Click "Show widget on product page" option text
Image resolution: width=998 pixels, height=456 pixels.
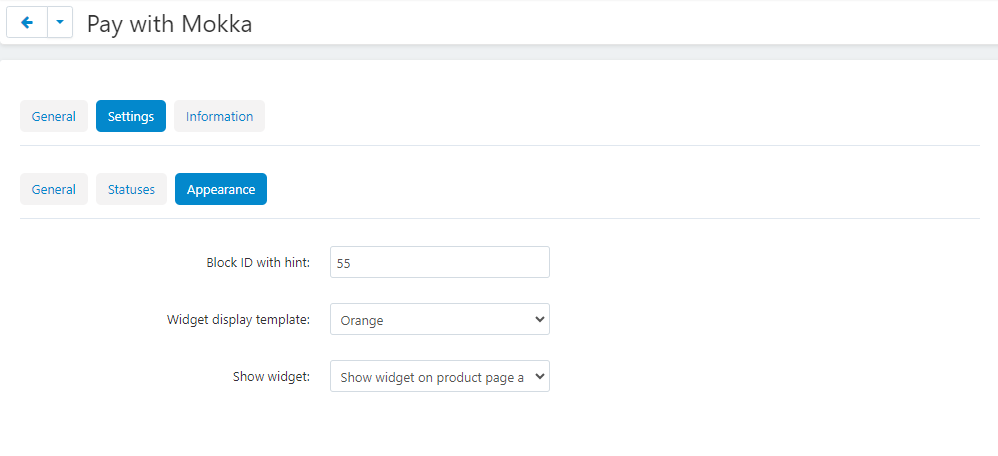pos(430,377)
